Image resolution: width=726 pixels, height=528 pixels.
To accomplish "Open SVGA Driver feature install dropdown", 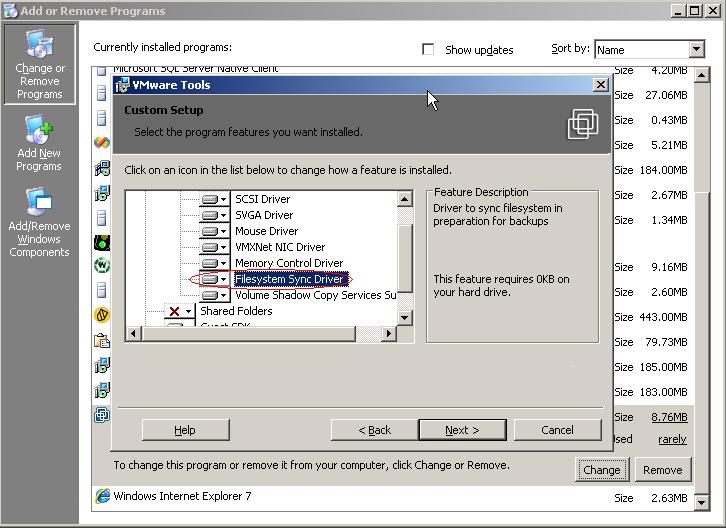I will pyautogui.click(x=215, y=215).
